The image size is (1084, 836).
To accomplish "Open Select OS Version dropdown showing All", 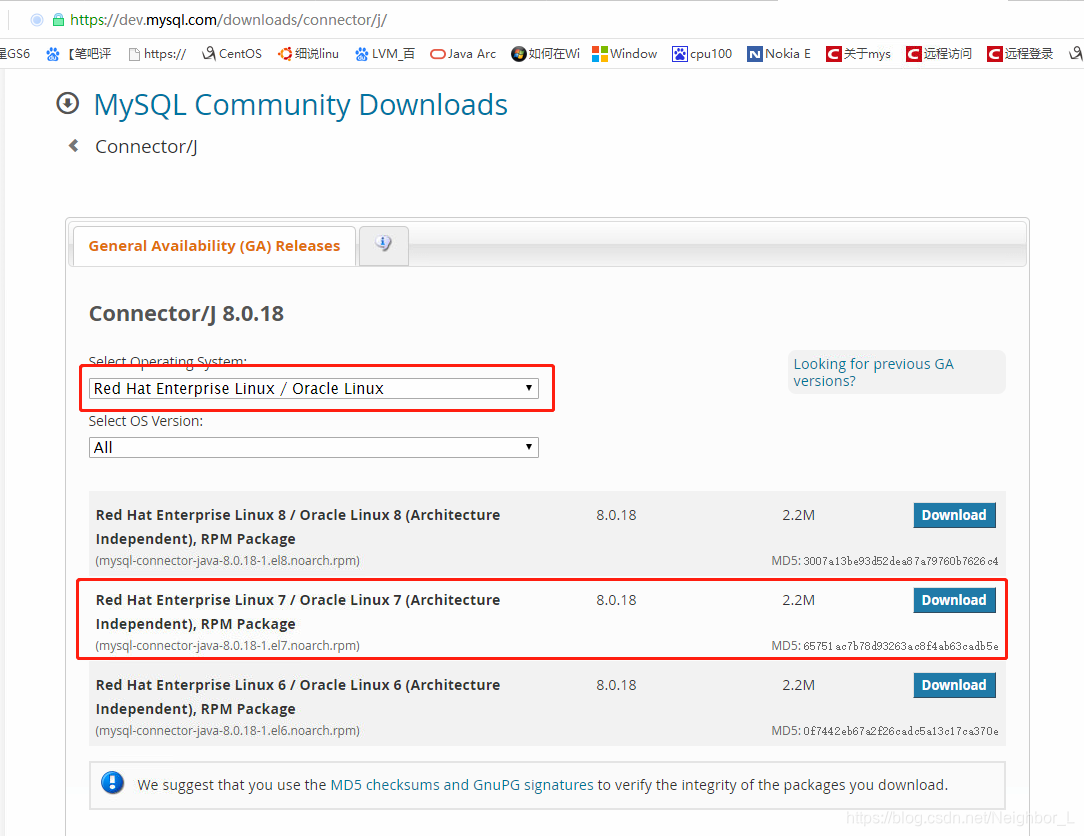I will click(x=314, y=447).
